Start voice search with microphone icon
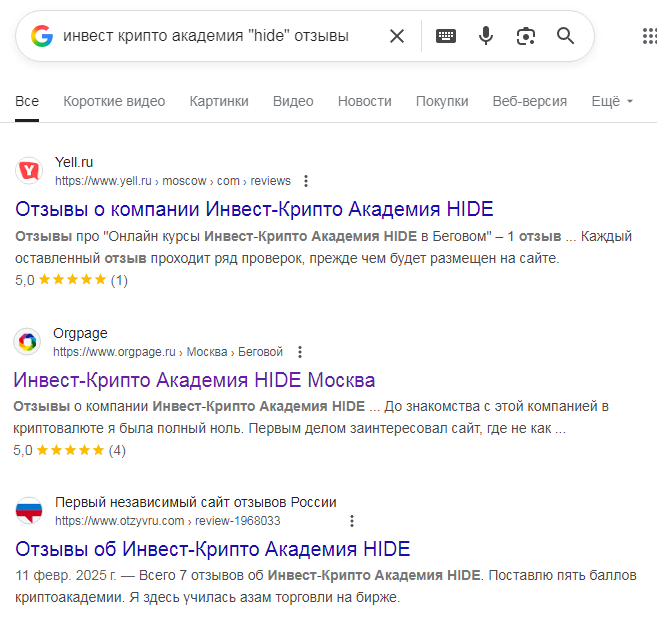 click(x=486, y=36)
